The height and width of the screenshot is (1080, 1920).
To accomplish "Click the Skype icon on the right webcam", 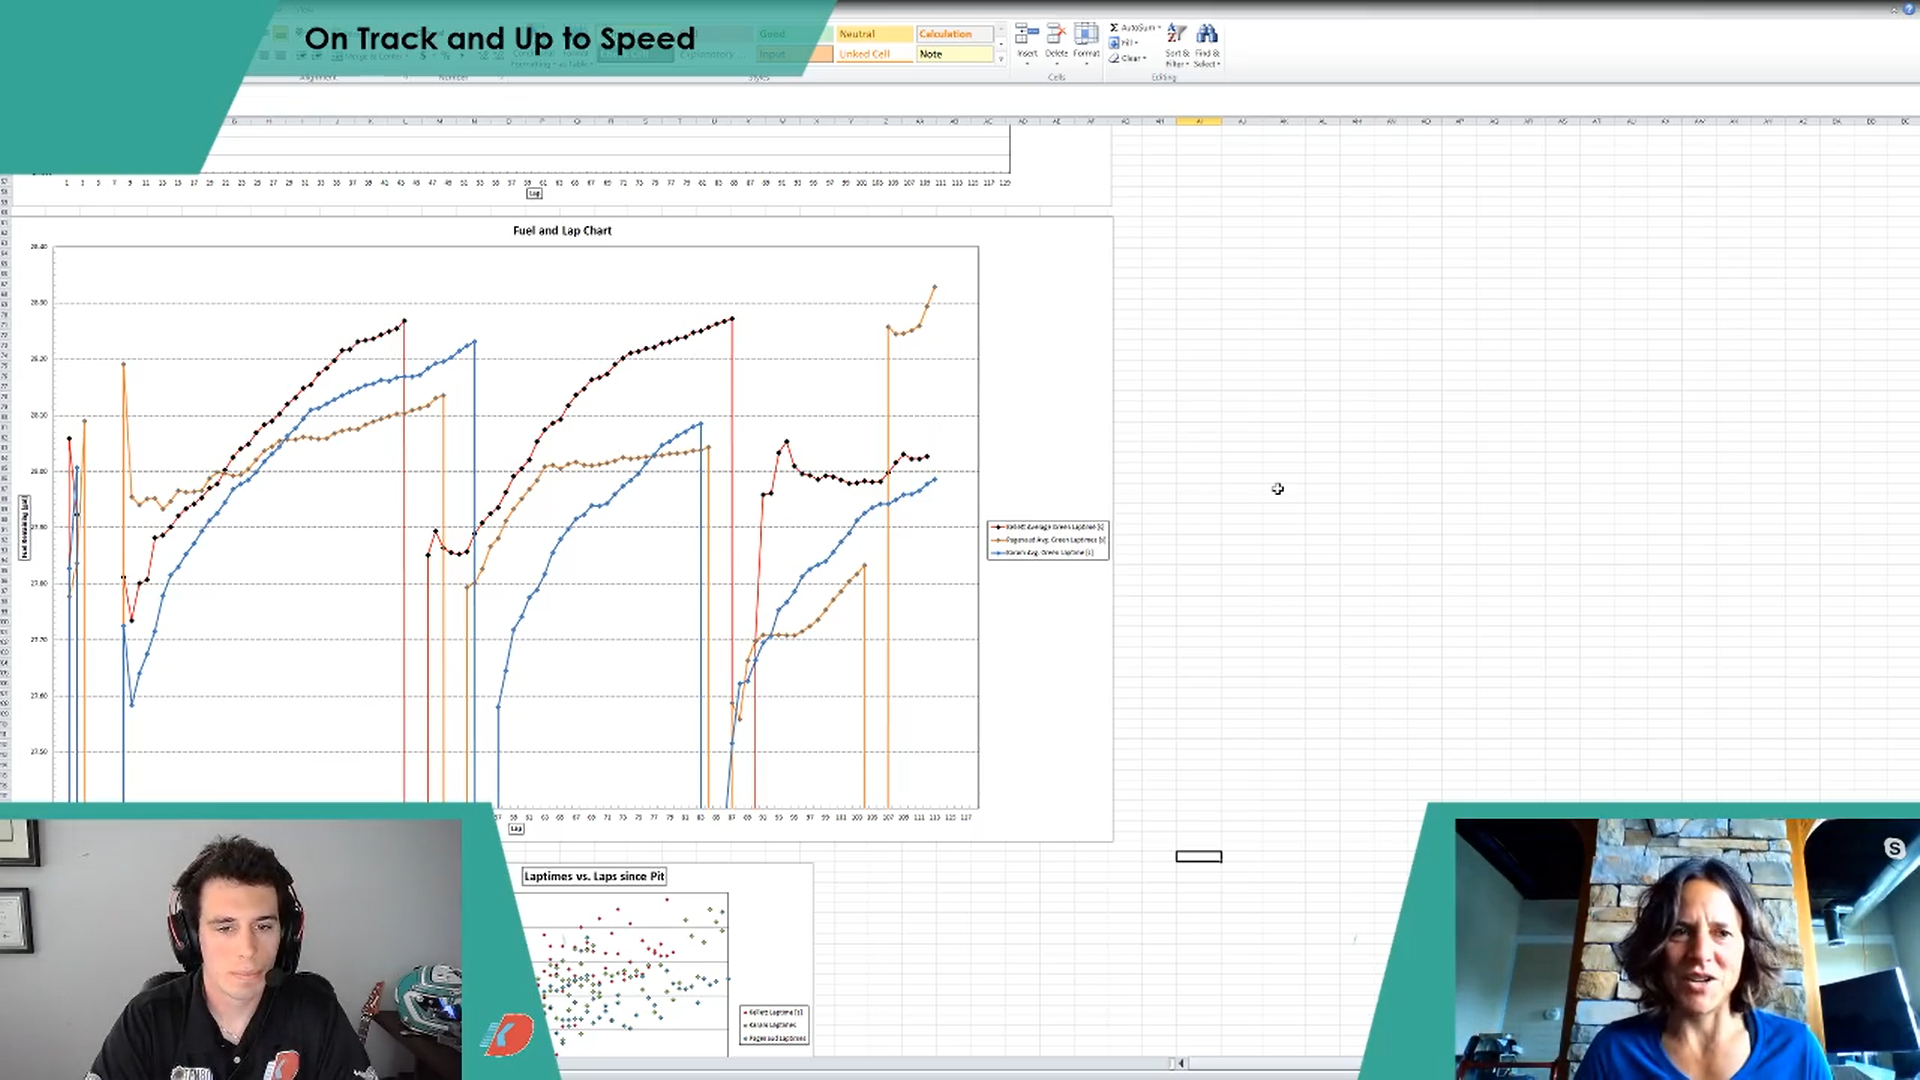I will point(1894,848).
